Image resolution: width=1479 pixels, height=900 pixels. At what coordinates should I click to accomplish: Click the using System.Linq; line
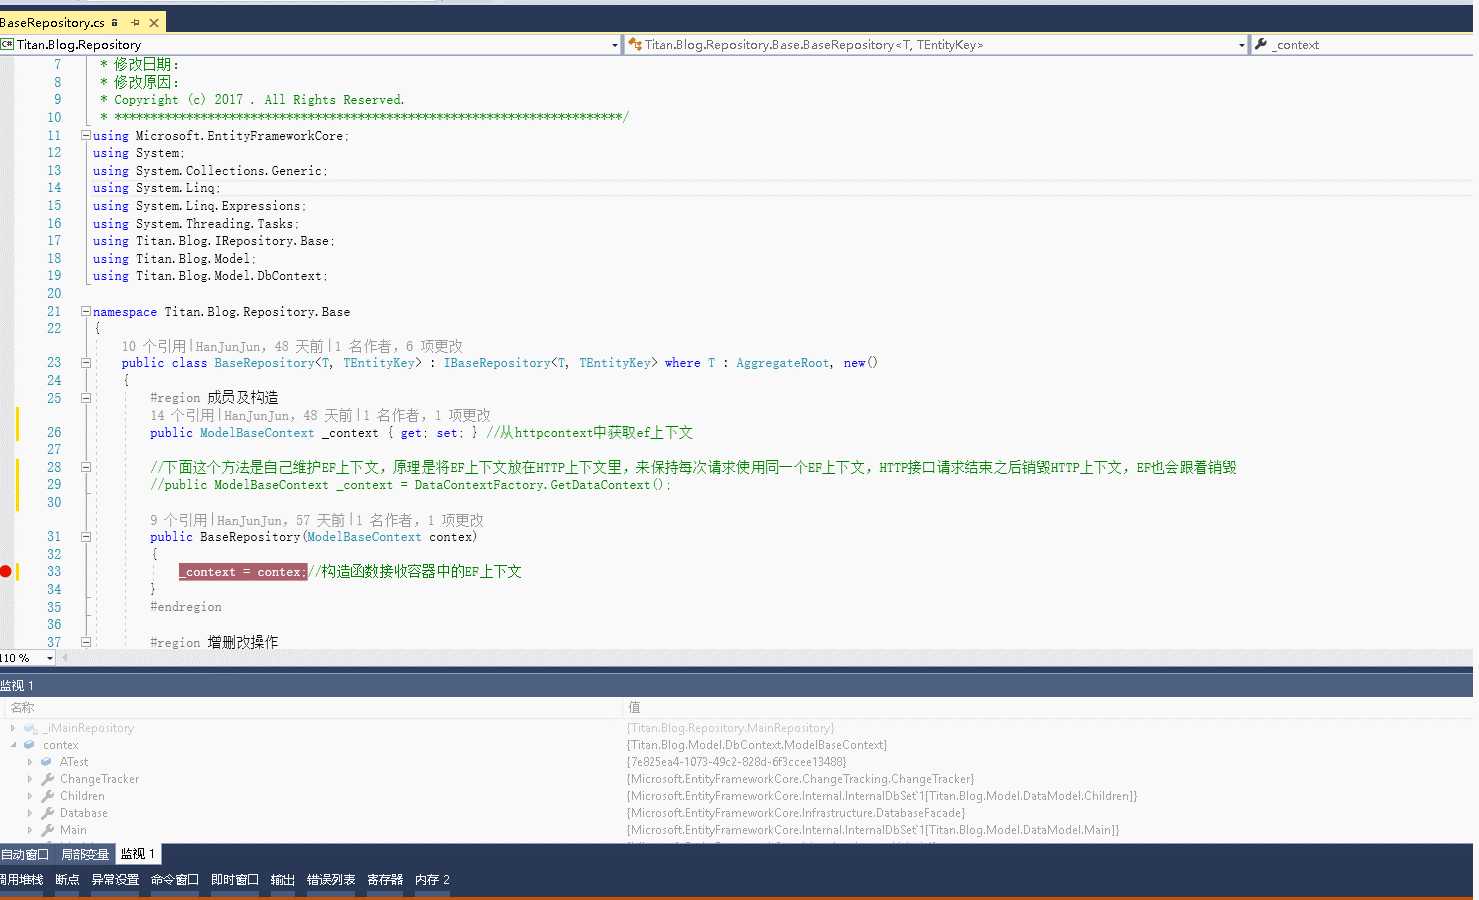click(x=157, y=188)
